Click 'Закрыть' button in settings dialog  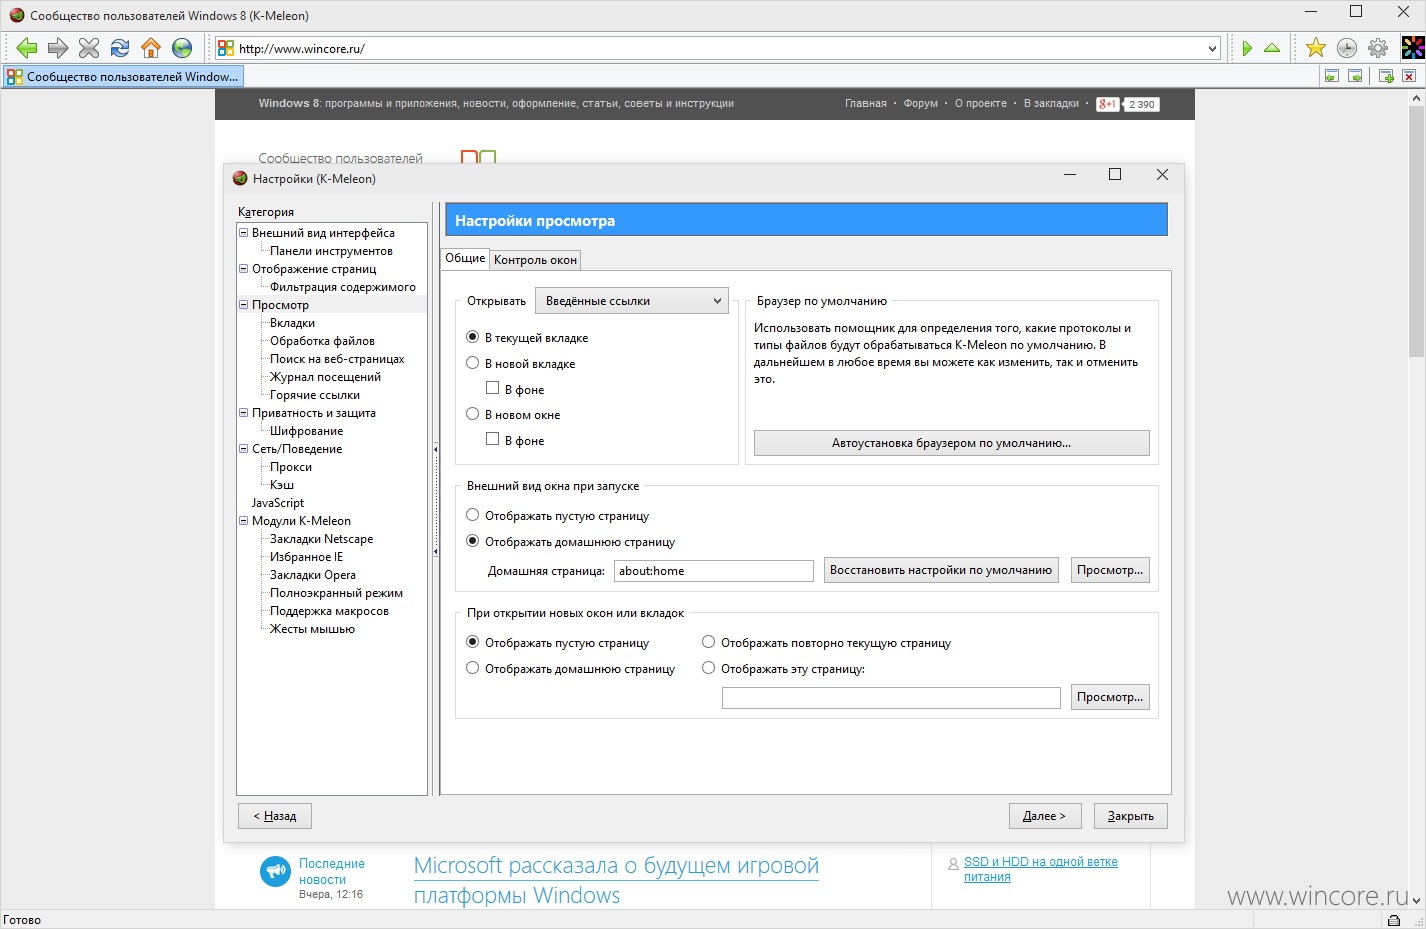[x=1131, y=816]
